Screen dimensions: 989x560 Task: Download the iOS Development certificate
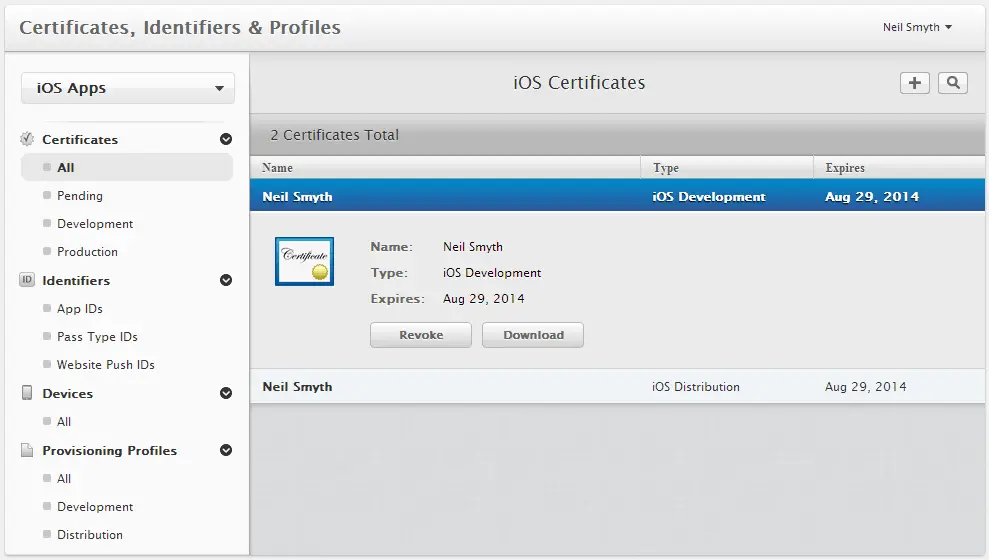click(533, 335)
